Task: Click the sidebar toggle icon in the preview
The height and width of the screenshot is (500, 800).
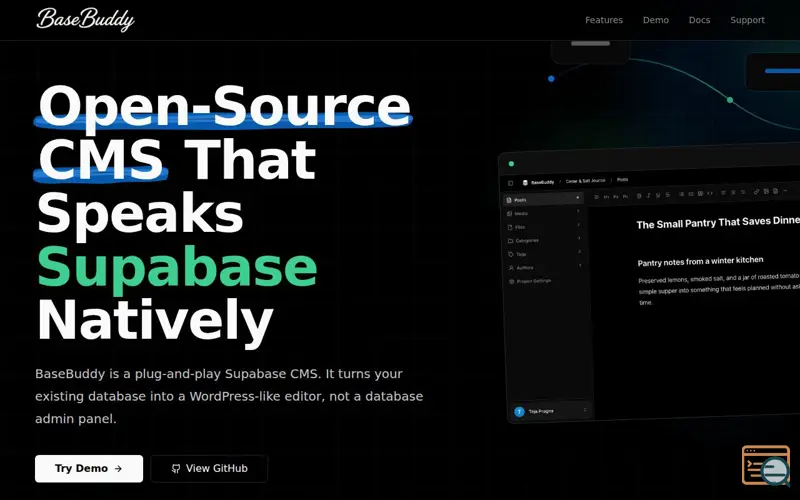Action: click(x=511, y=183)
